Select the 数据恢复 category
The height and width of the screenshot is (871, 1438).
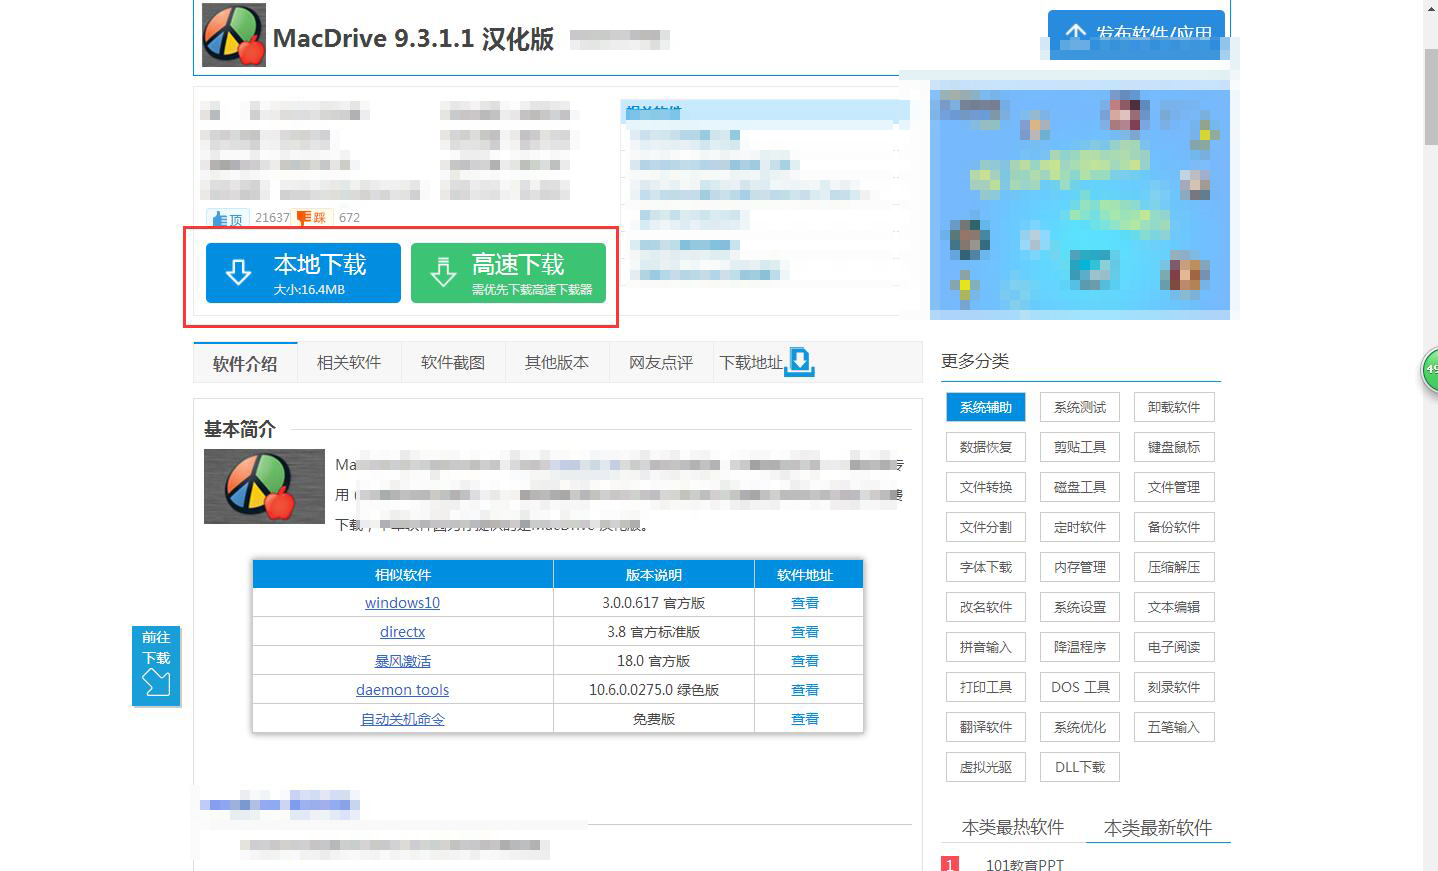[986, 447]
